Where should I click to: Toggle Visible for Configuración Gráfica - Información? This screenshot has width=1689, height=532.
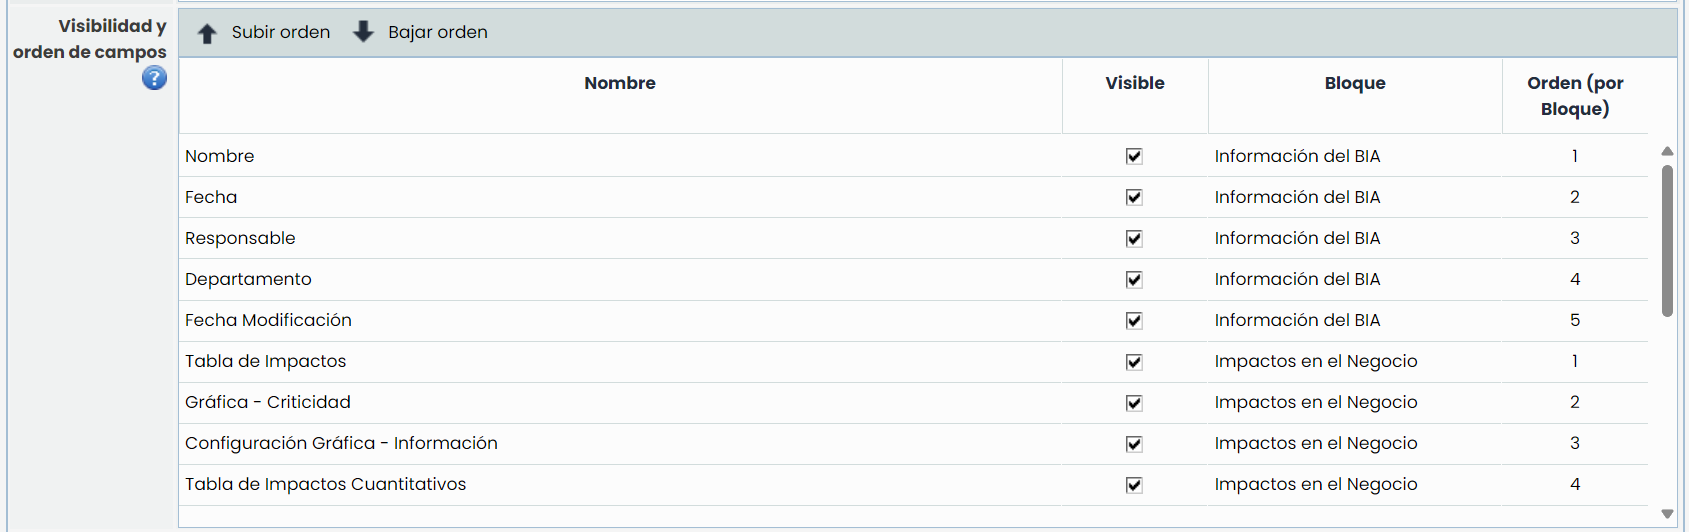(1134, 443)
